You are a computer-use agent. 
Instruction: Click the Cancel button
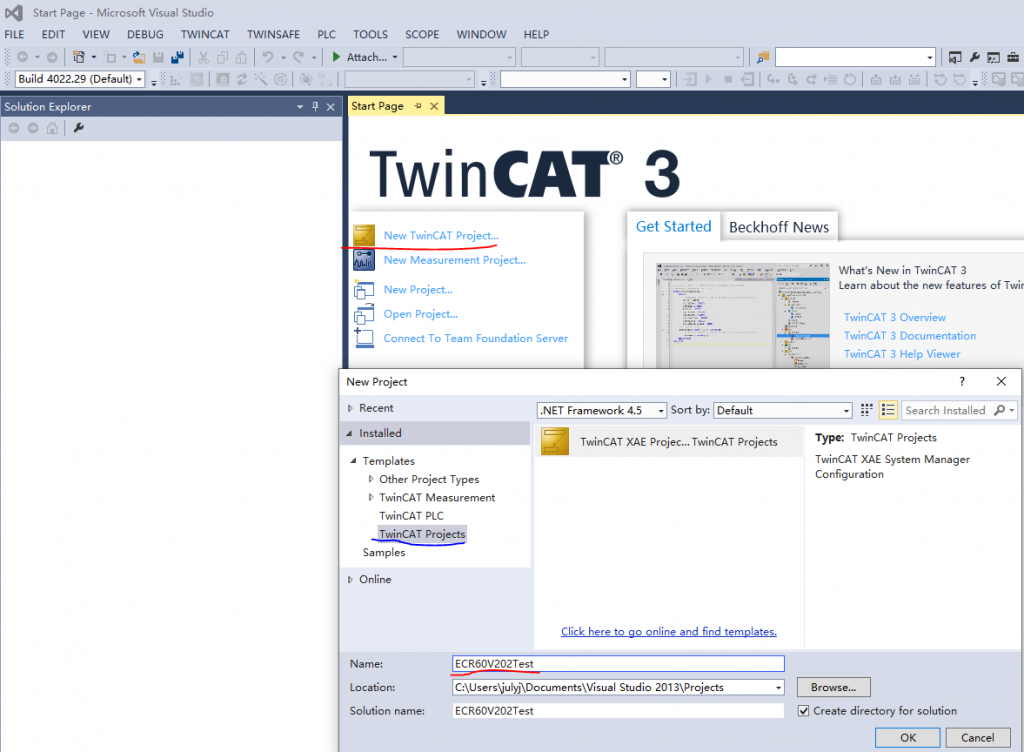click(x=978, y=738)
